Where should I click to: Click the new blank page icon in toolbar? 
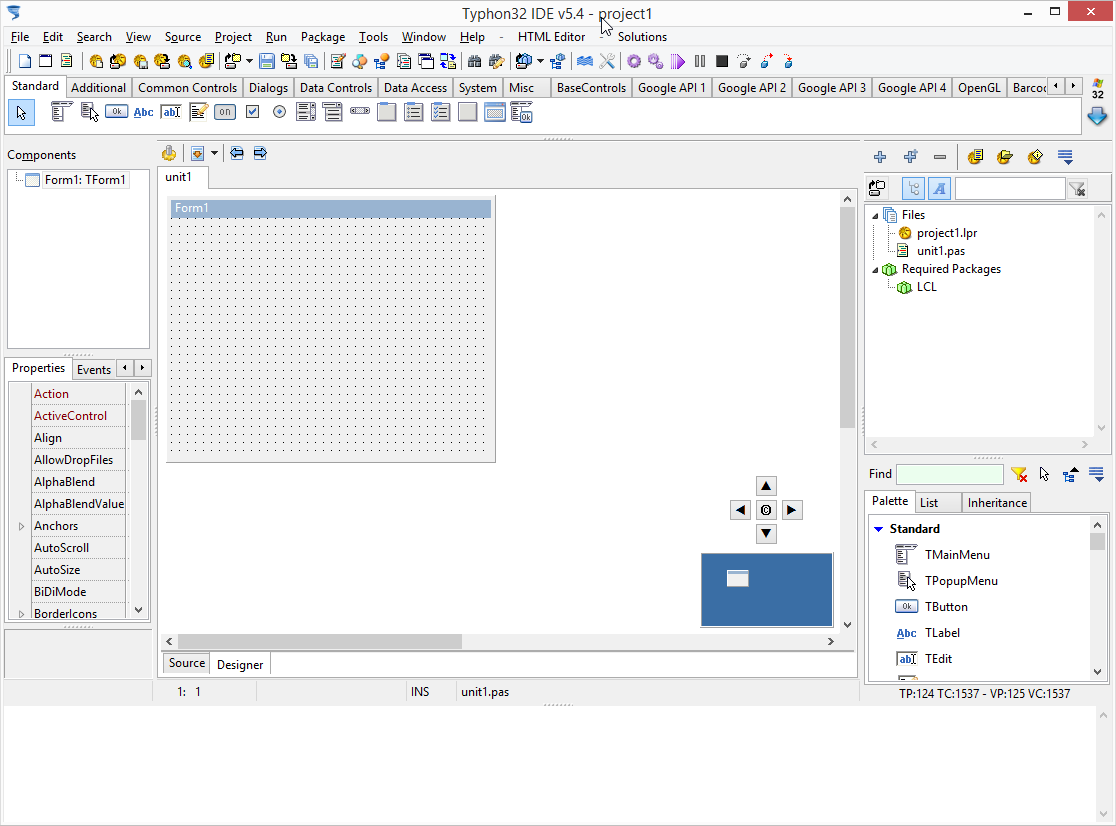click(x=24, y=62)
